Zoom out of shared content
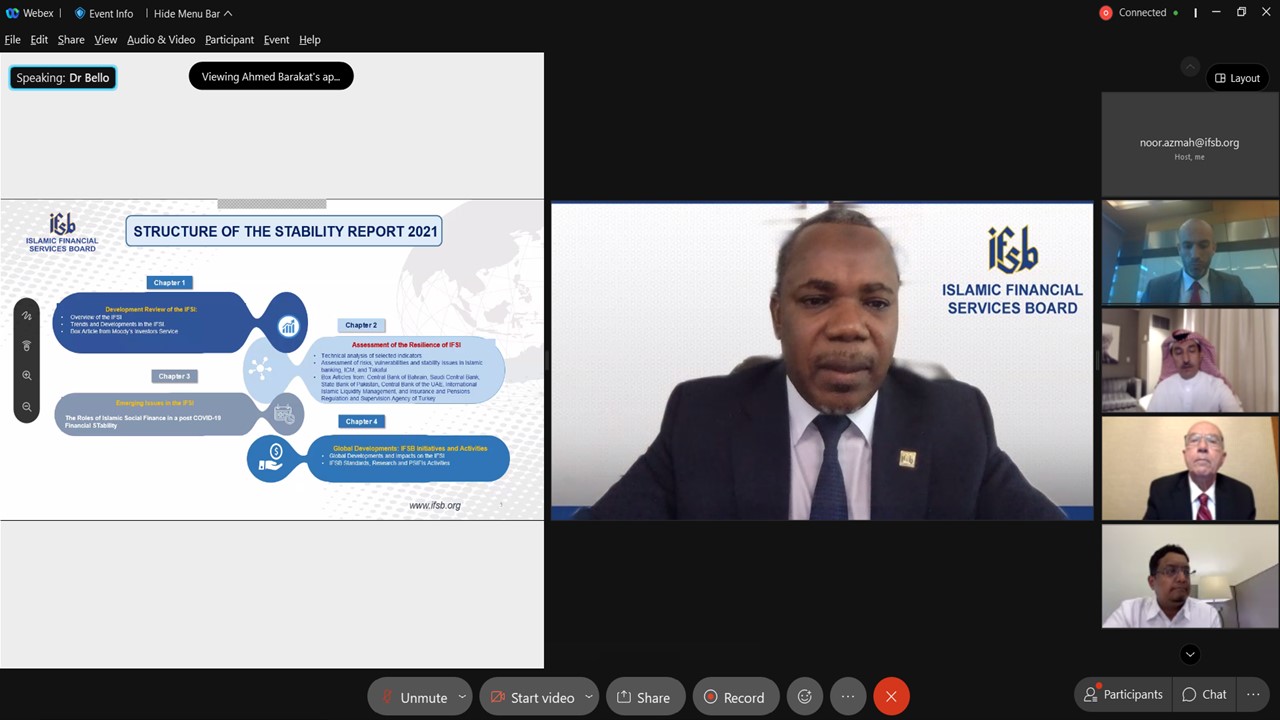This screenshot has height=720, width=1280. coord(27,407)
